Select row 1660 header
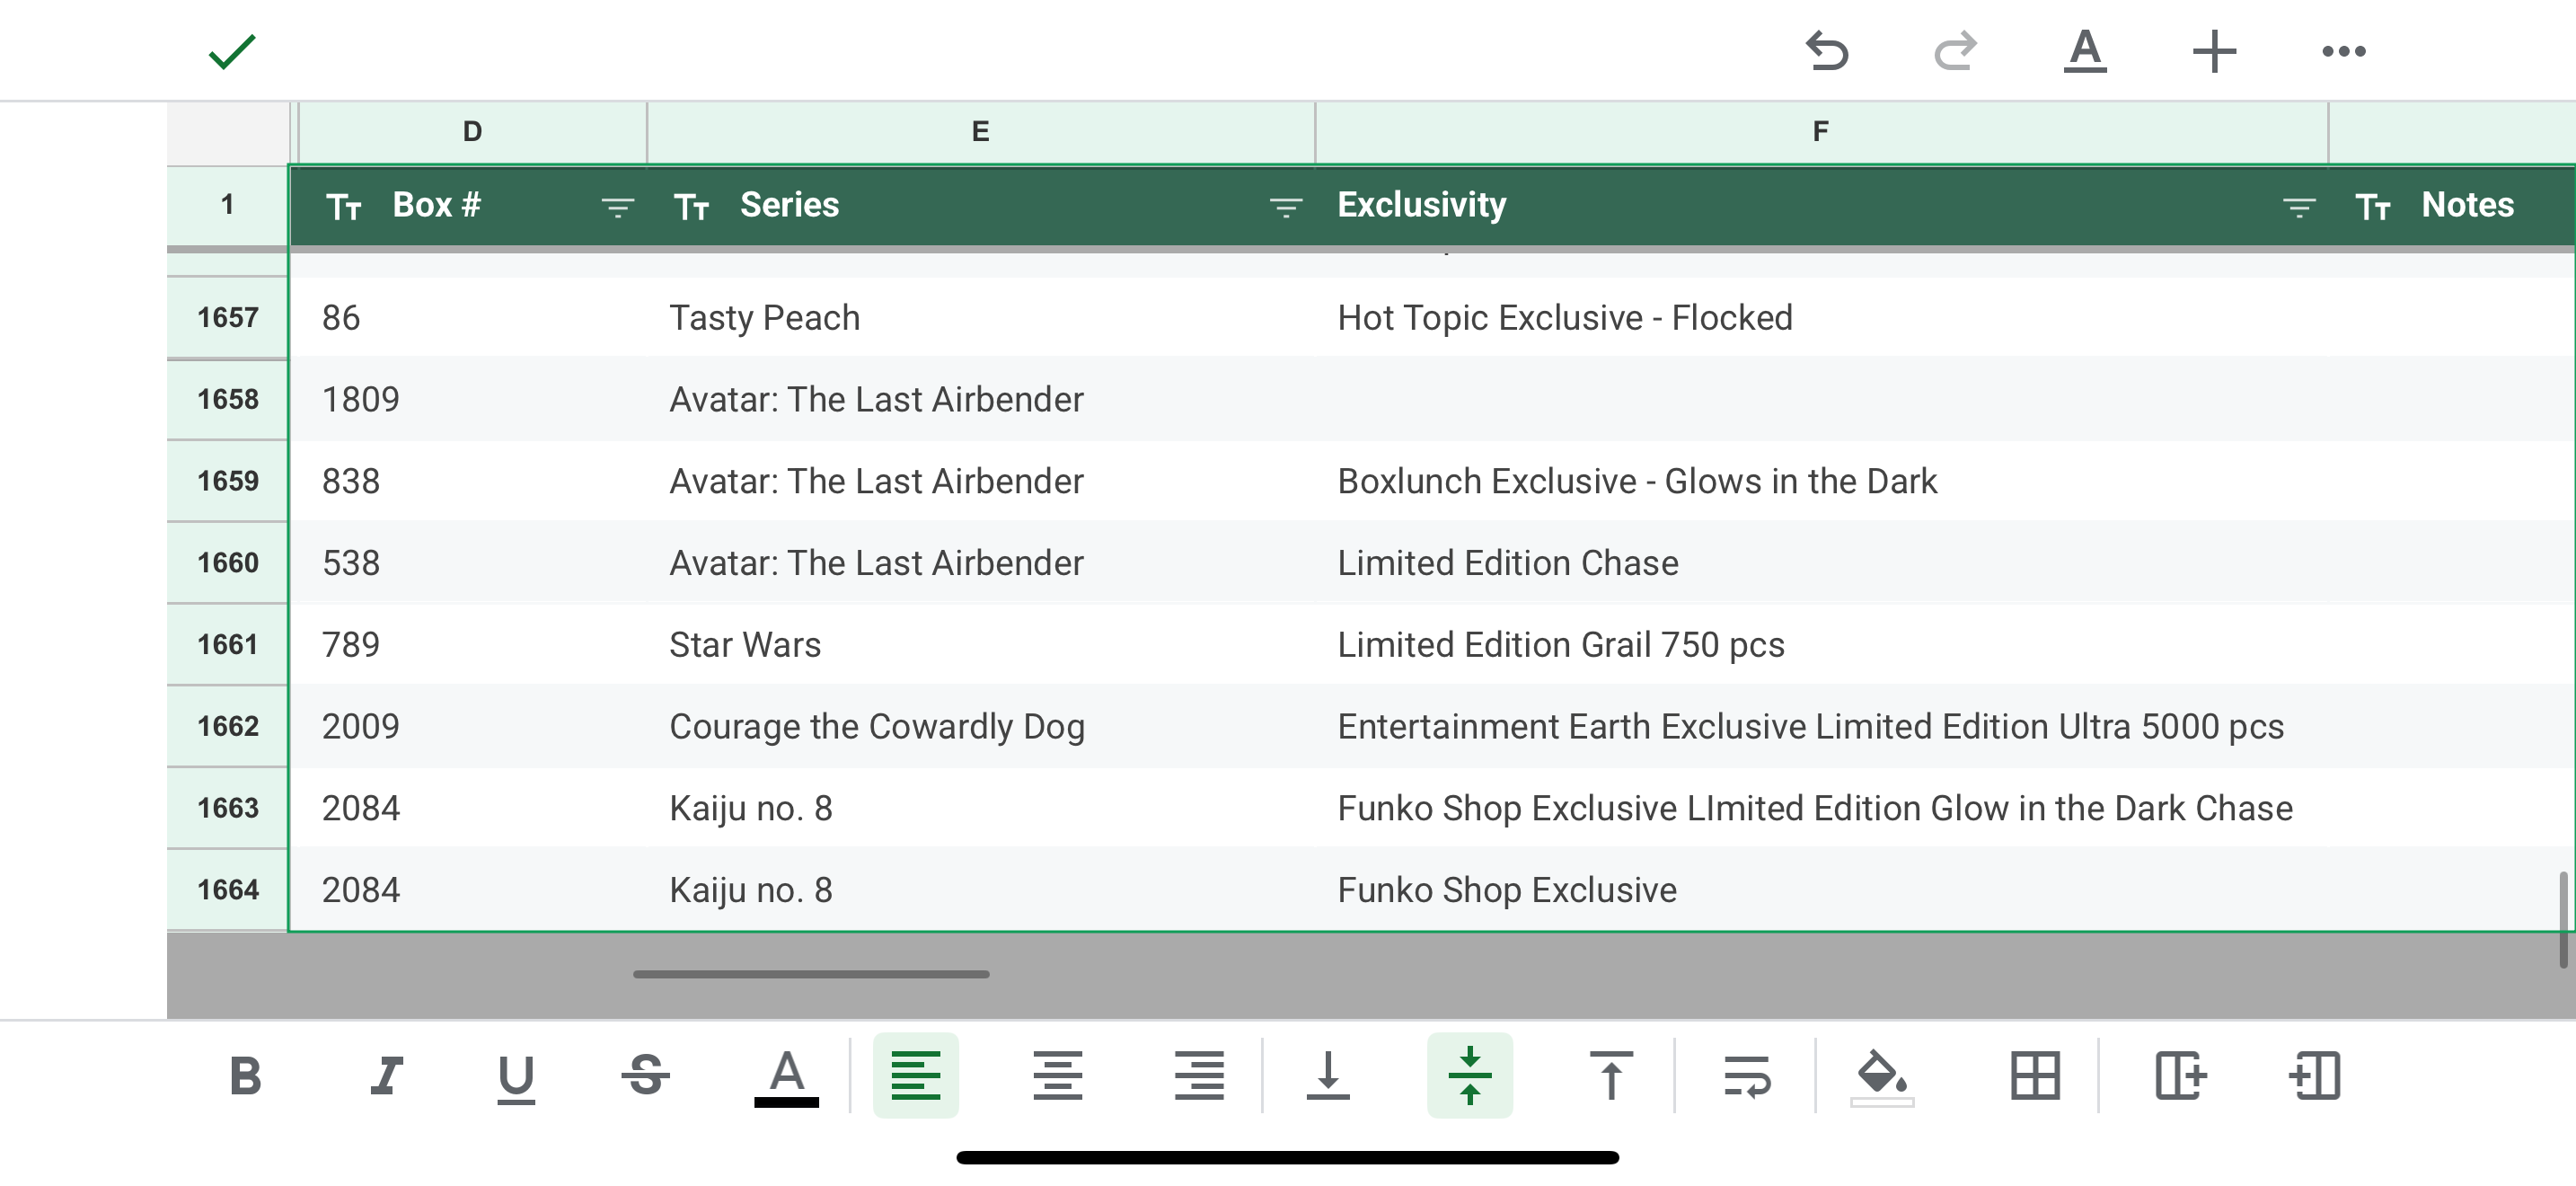2576x1186 pixels. 228,562
